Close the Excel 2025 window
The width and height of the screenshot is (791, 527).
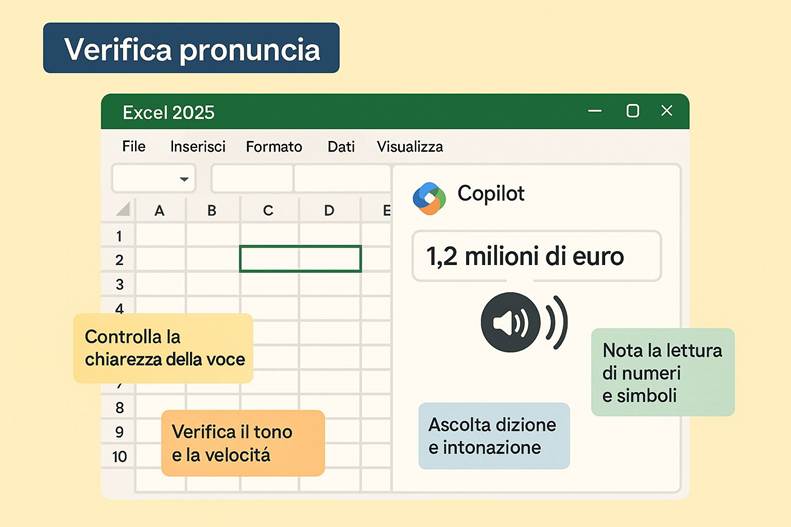(667, 111)
